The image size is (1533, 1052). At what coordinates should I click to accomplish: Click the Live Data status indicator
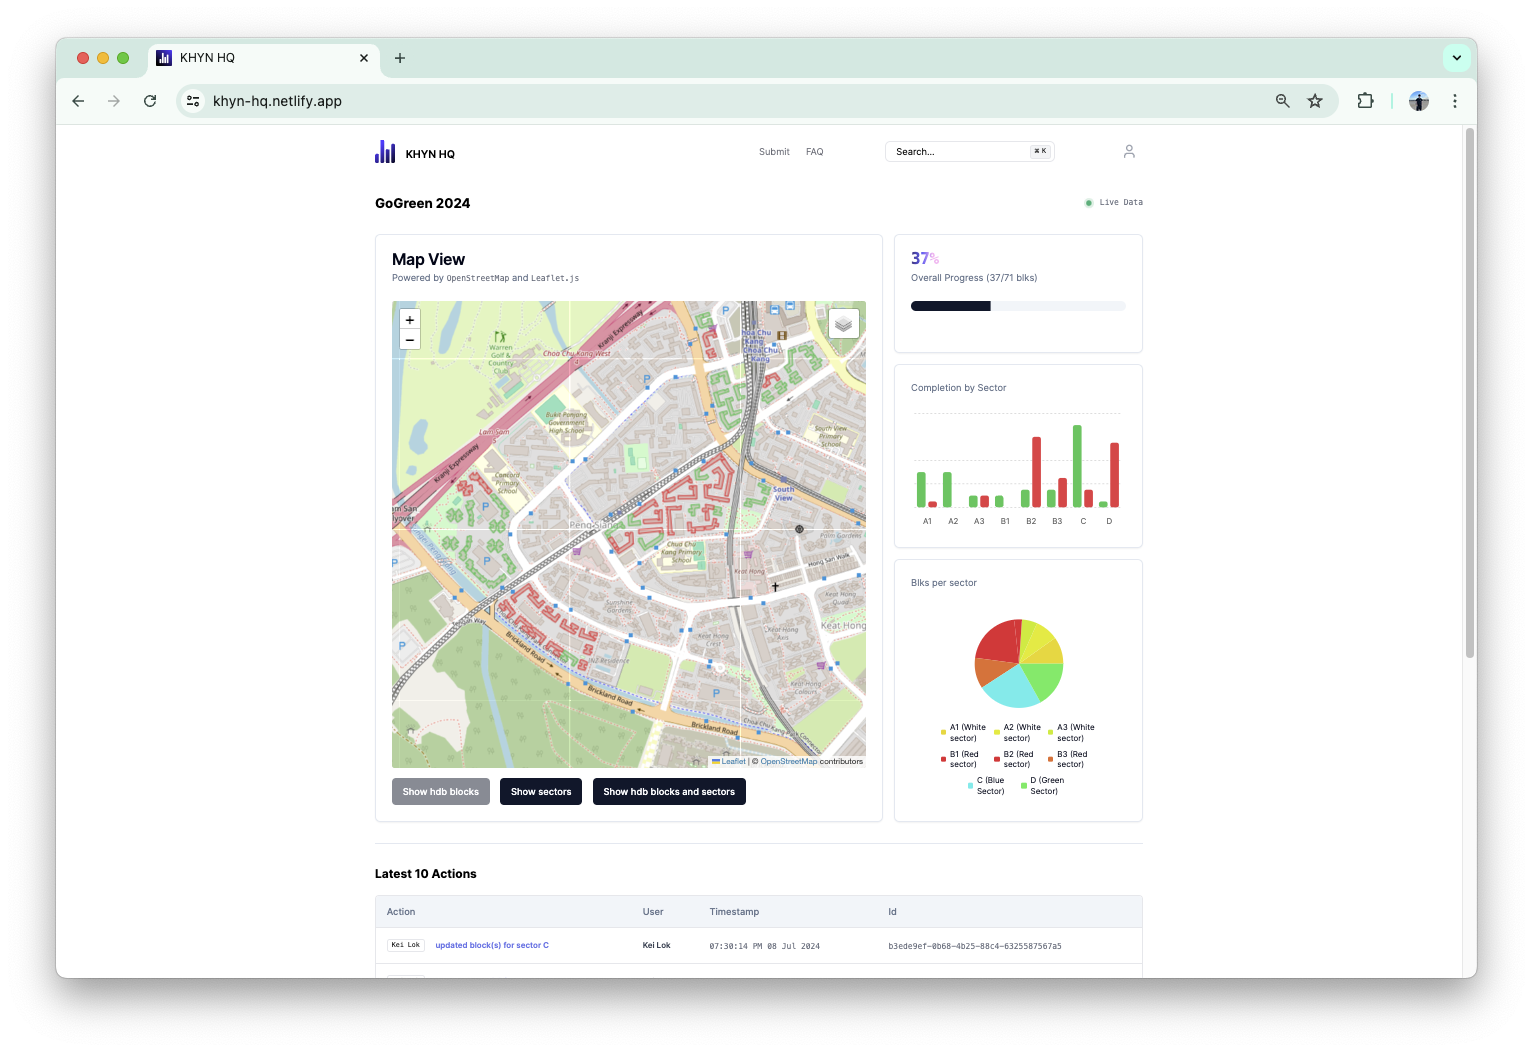[1114, 203]
